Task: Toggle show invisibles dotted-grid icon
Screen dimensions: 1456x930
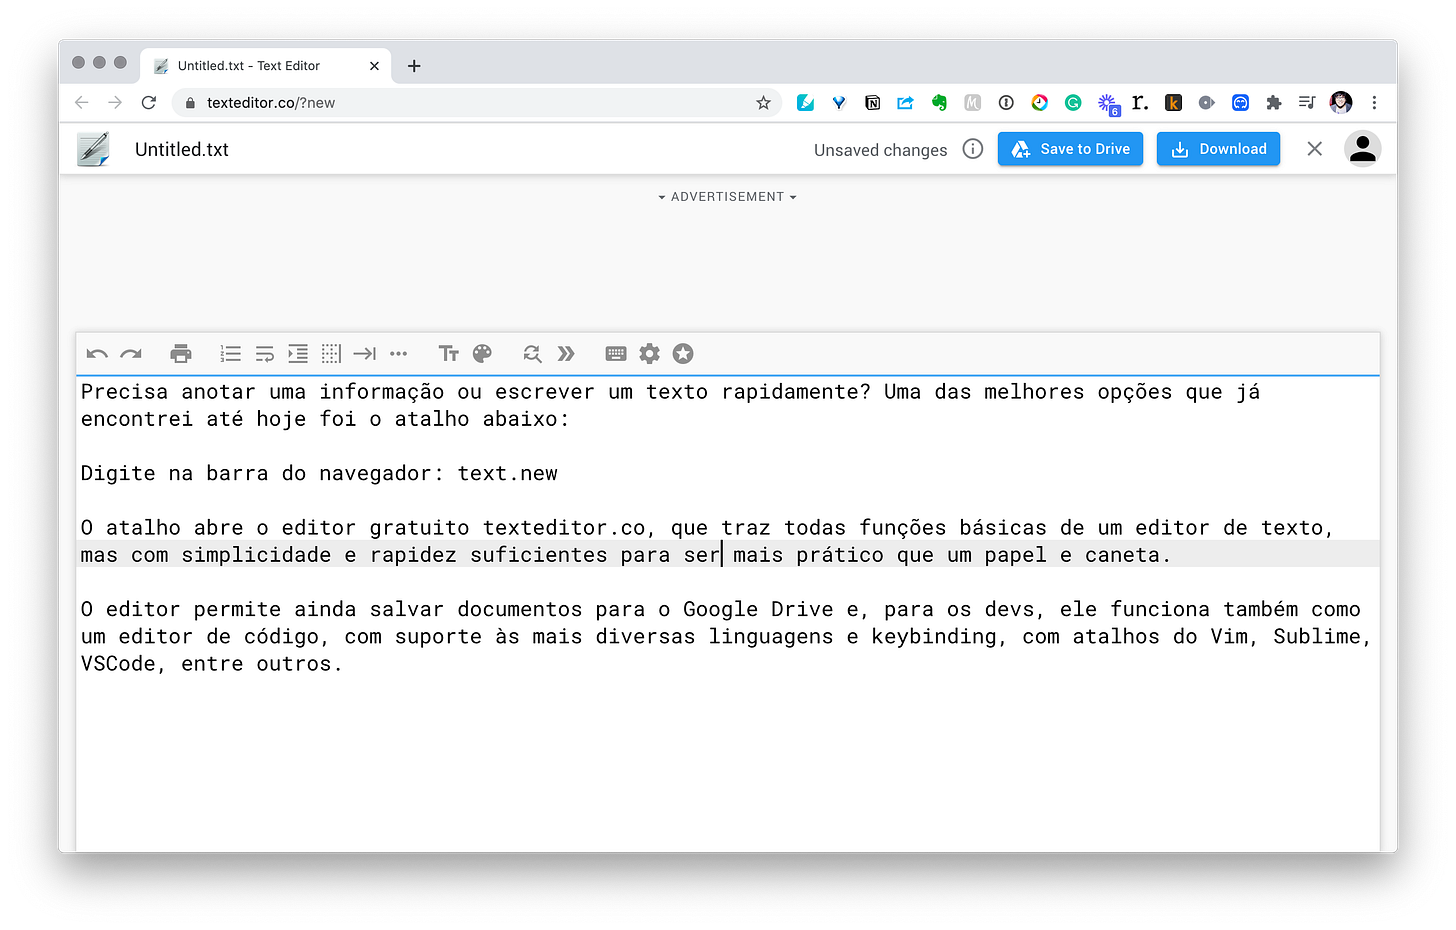Action: 331,354
